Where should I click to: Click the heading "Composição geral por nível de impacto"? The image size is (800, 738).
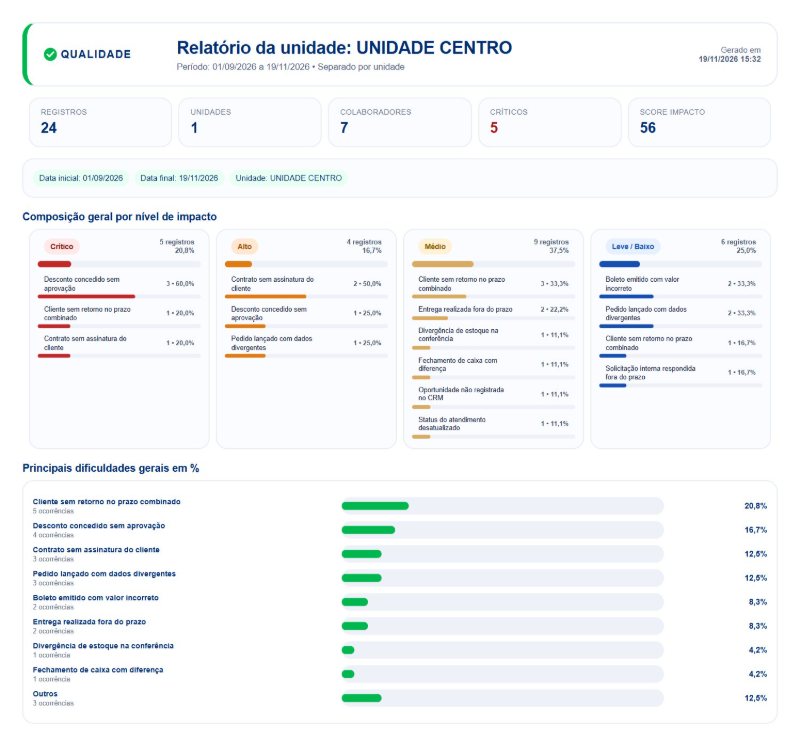point(119,216)
